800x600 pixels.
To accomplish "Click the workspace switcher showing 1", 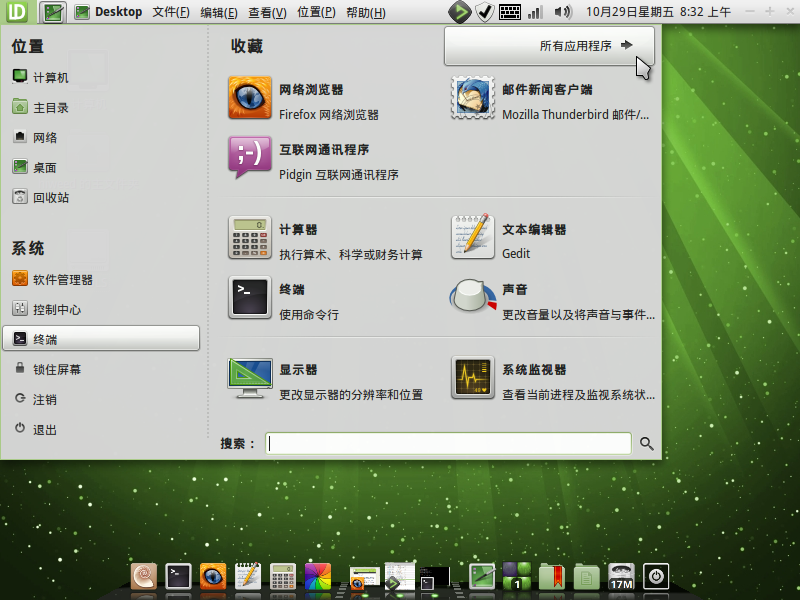I will (x=517, y=577).
